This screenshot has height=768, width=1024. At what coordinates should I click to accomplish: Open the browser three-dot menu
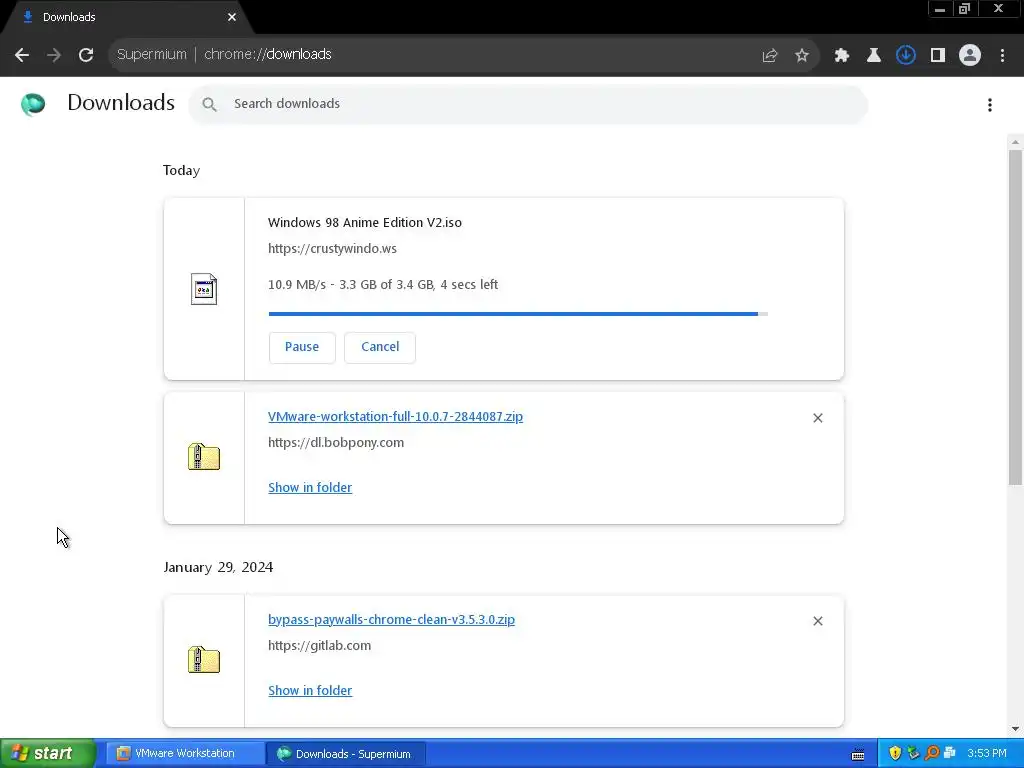click(1002, 56)
